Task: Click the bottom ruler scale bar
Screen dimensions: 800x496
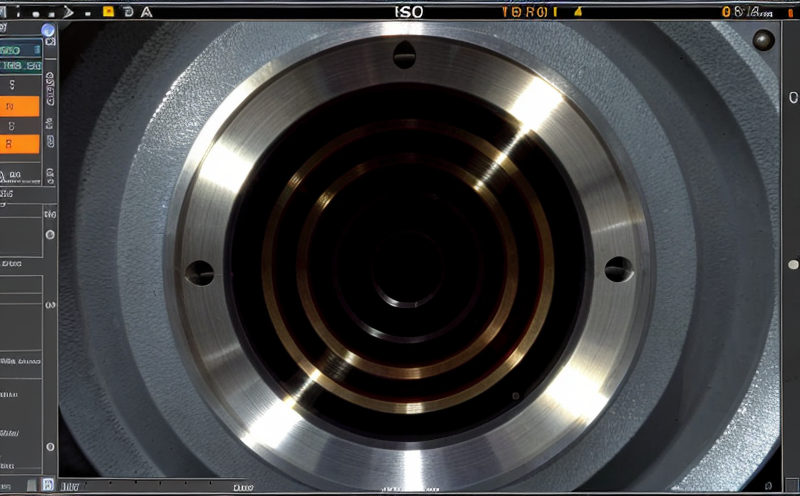Action: click(158, 485)
